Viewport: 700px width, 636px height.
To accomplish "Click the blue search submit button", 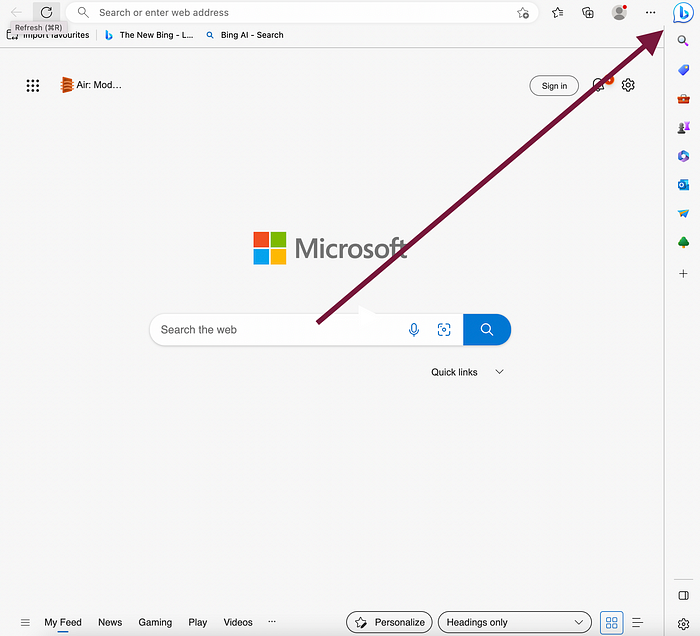I will click(487, 330).
